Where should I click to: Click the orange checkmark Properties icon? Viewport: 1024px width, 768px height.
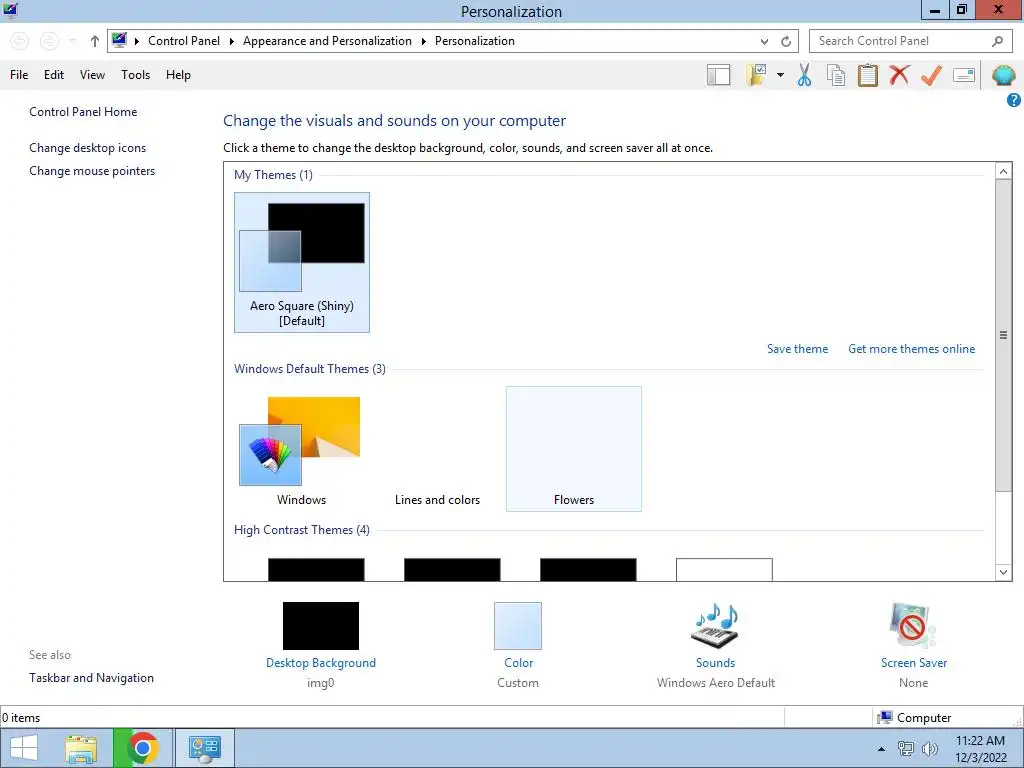(931, 75)
